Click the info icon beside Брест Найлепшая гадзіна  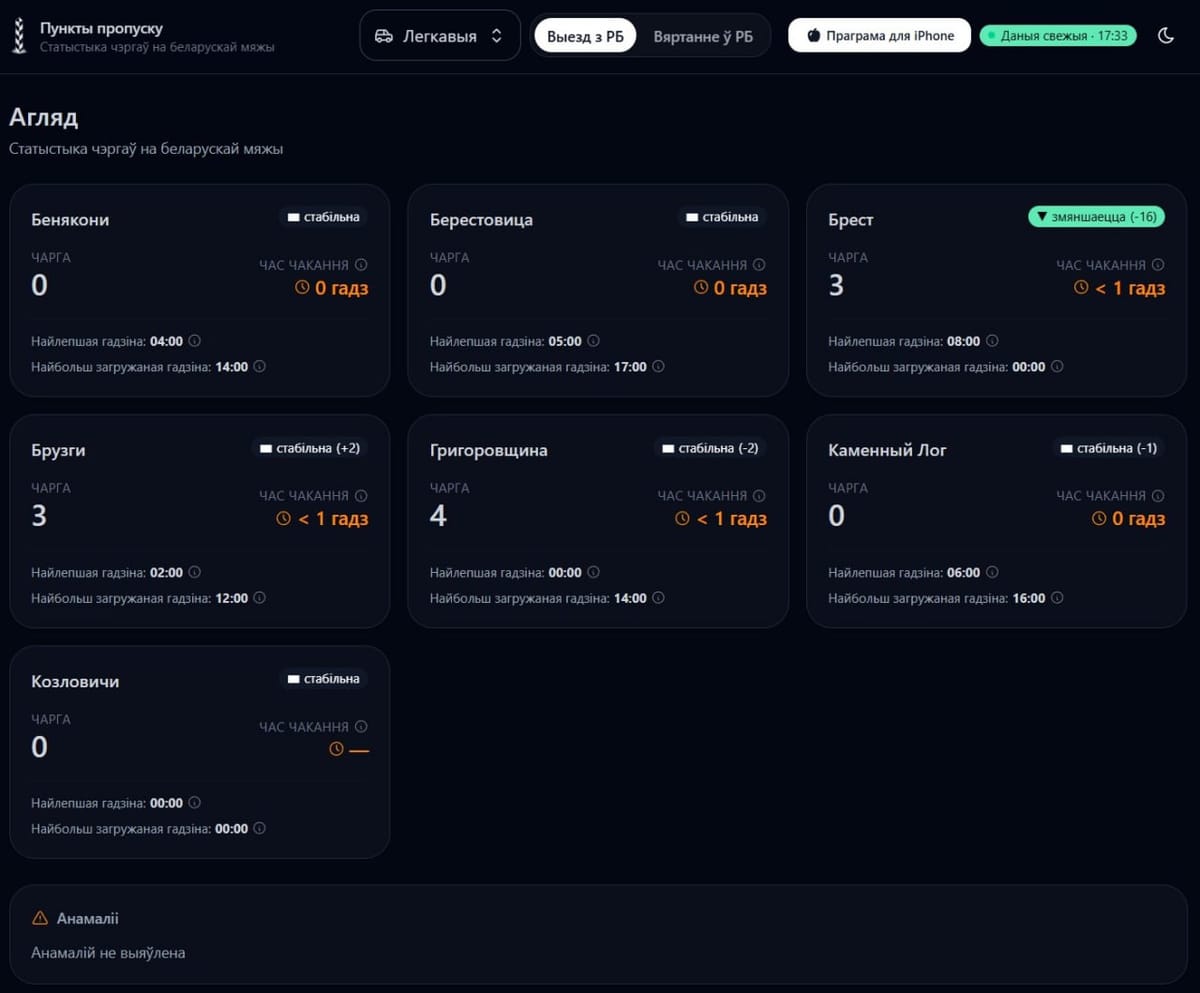coord(992,341)
